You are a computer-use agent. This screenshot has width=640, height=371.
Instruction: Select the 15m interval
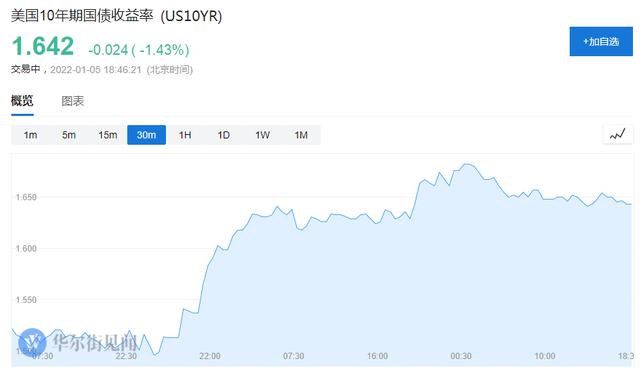(108, 135)
